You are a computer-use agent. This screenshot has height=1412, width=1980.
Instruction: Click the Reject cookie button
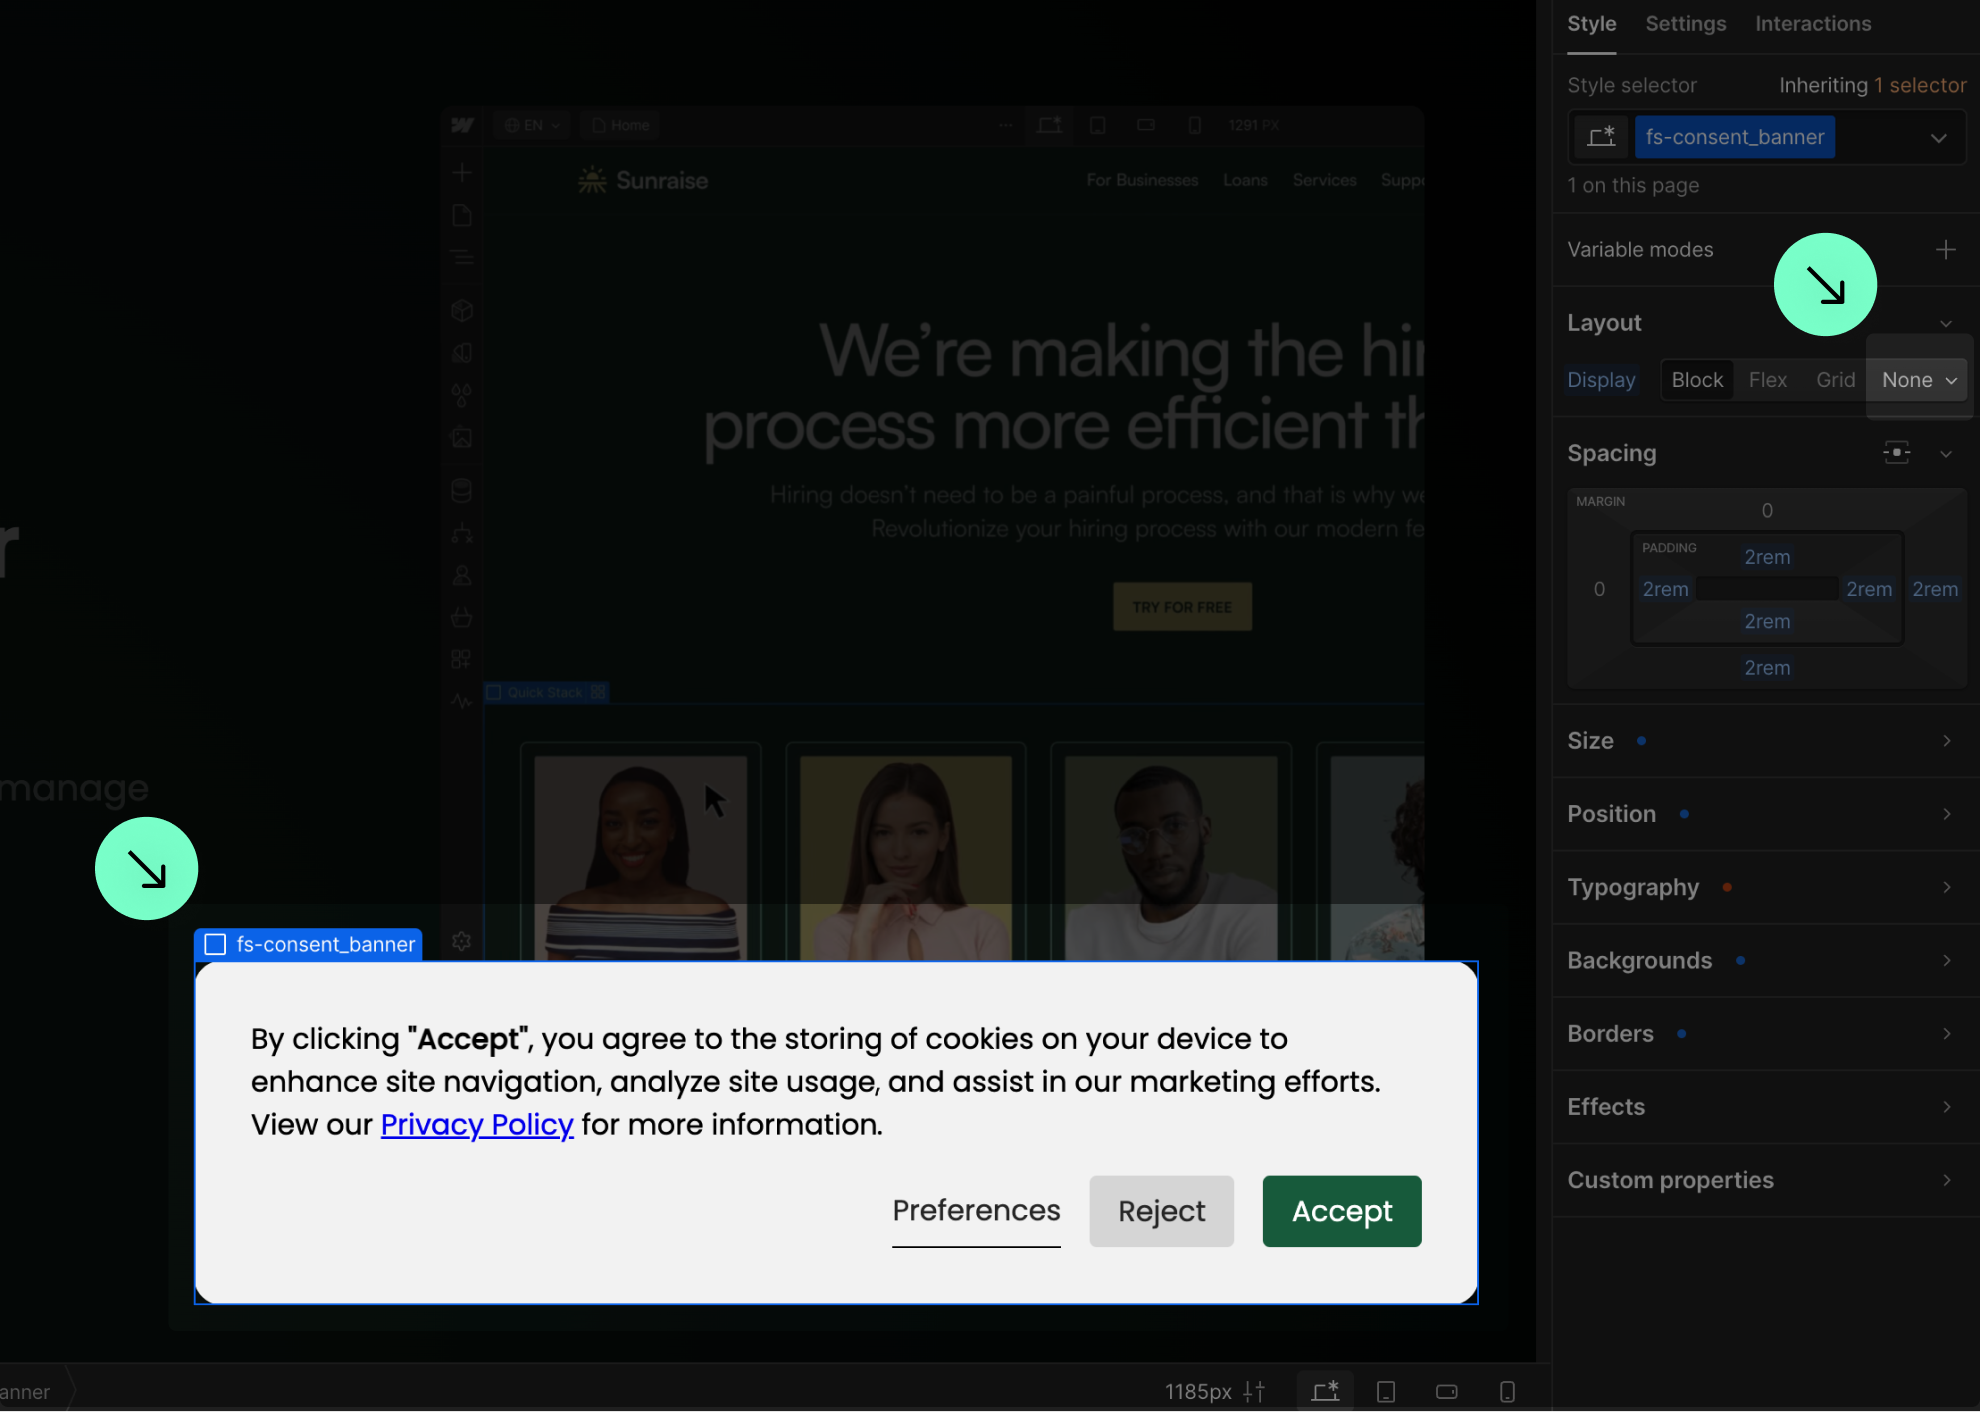tap(1161, 1211)
